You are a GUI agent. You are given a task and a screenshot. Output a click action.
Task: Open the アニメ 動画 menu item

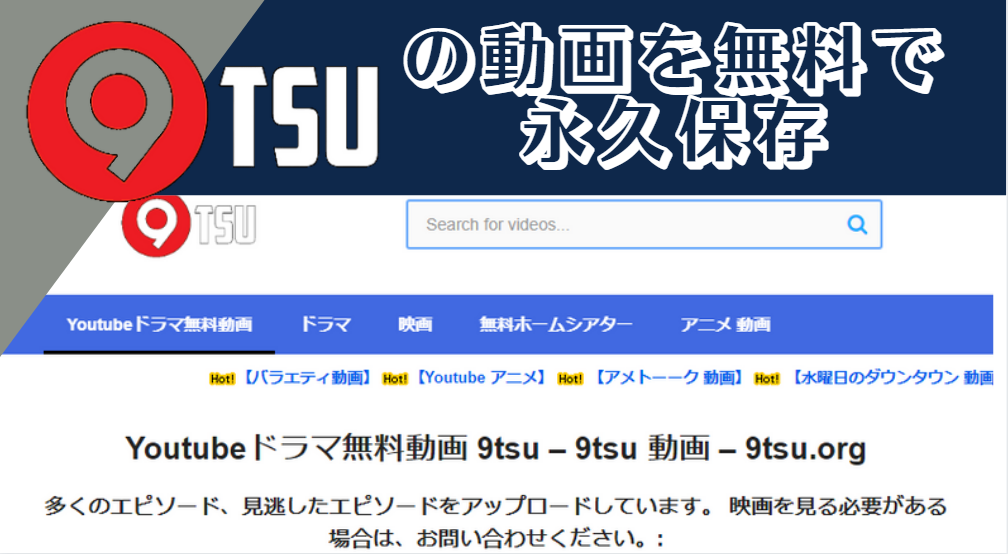(725, 325)
